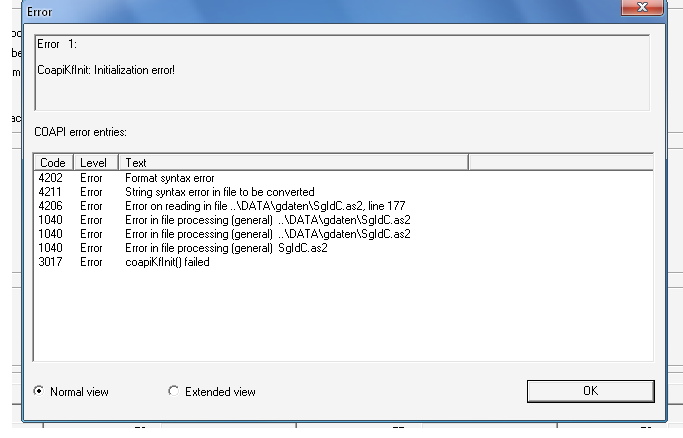Click the Text column header

pyautogui.click(x=292, y=162)
